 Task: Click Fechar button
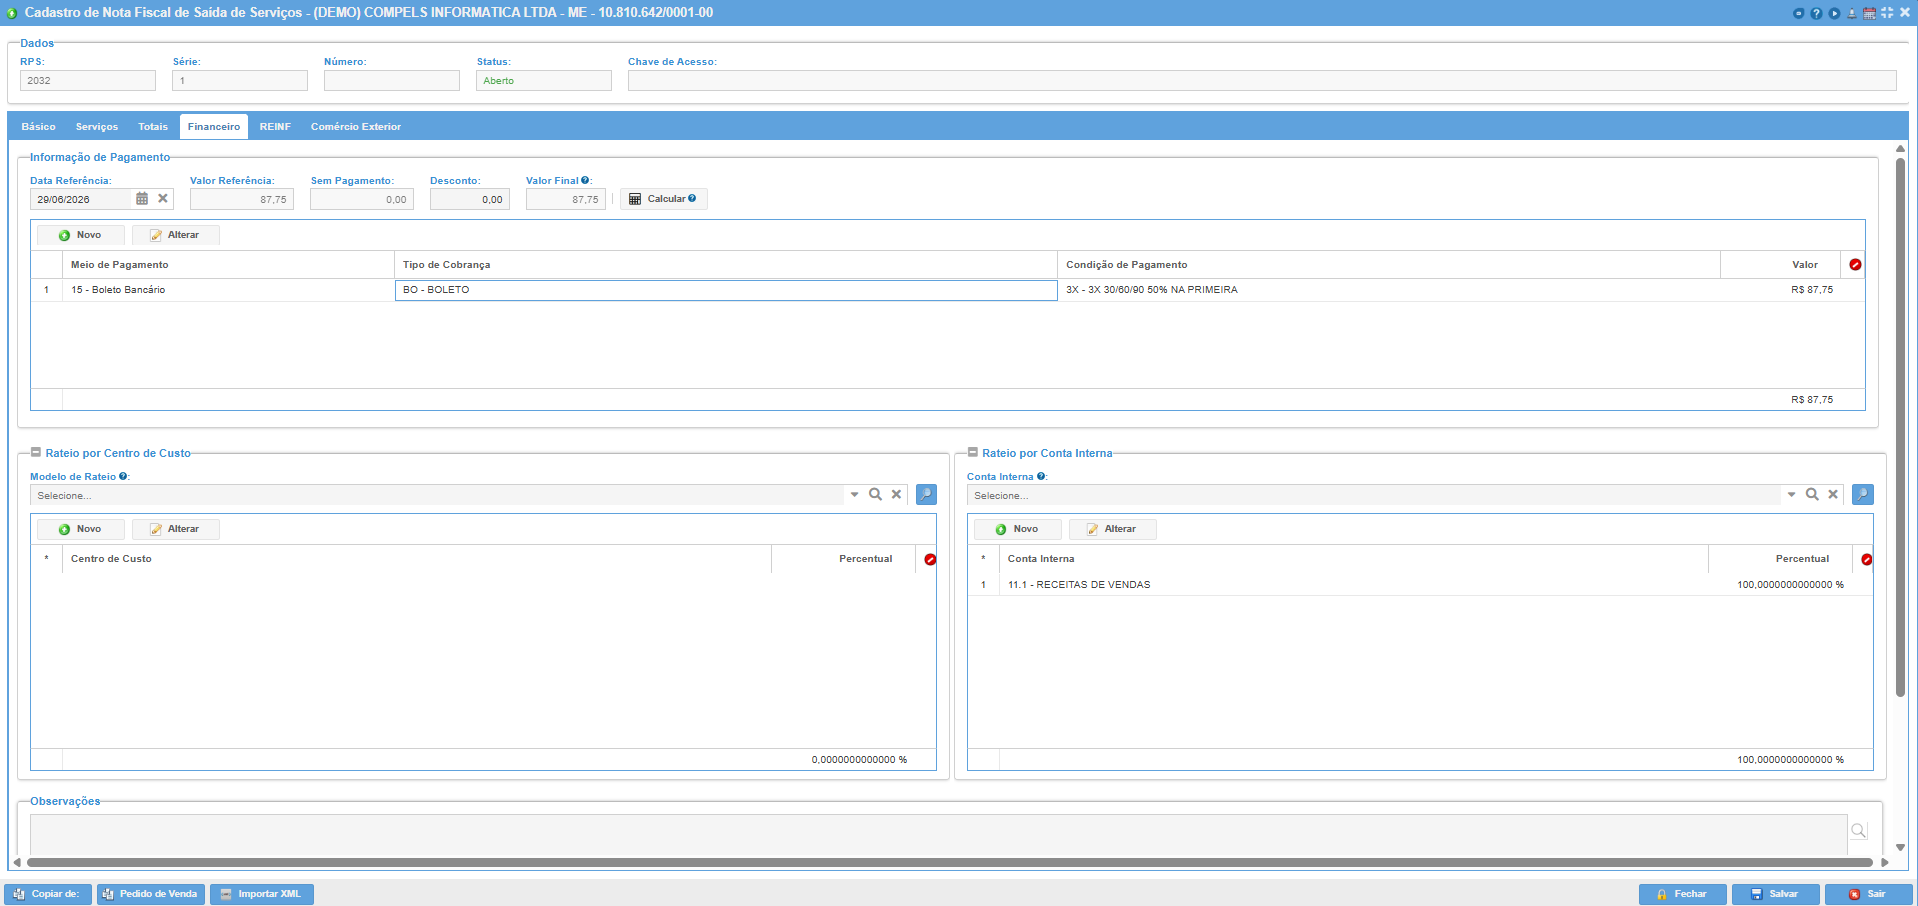1683,894
